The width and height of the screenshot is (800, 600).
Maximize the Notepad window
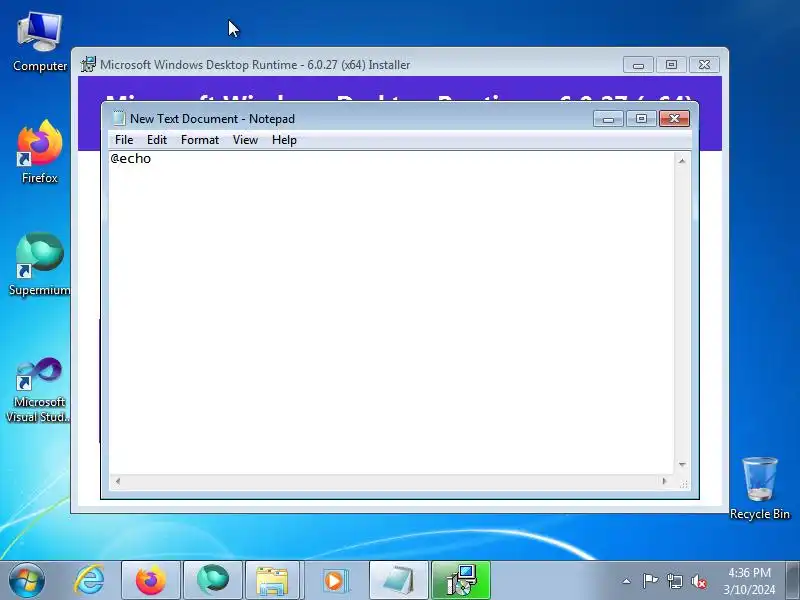point(641,119)
